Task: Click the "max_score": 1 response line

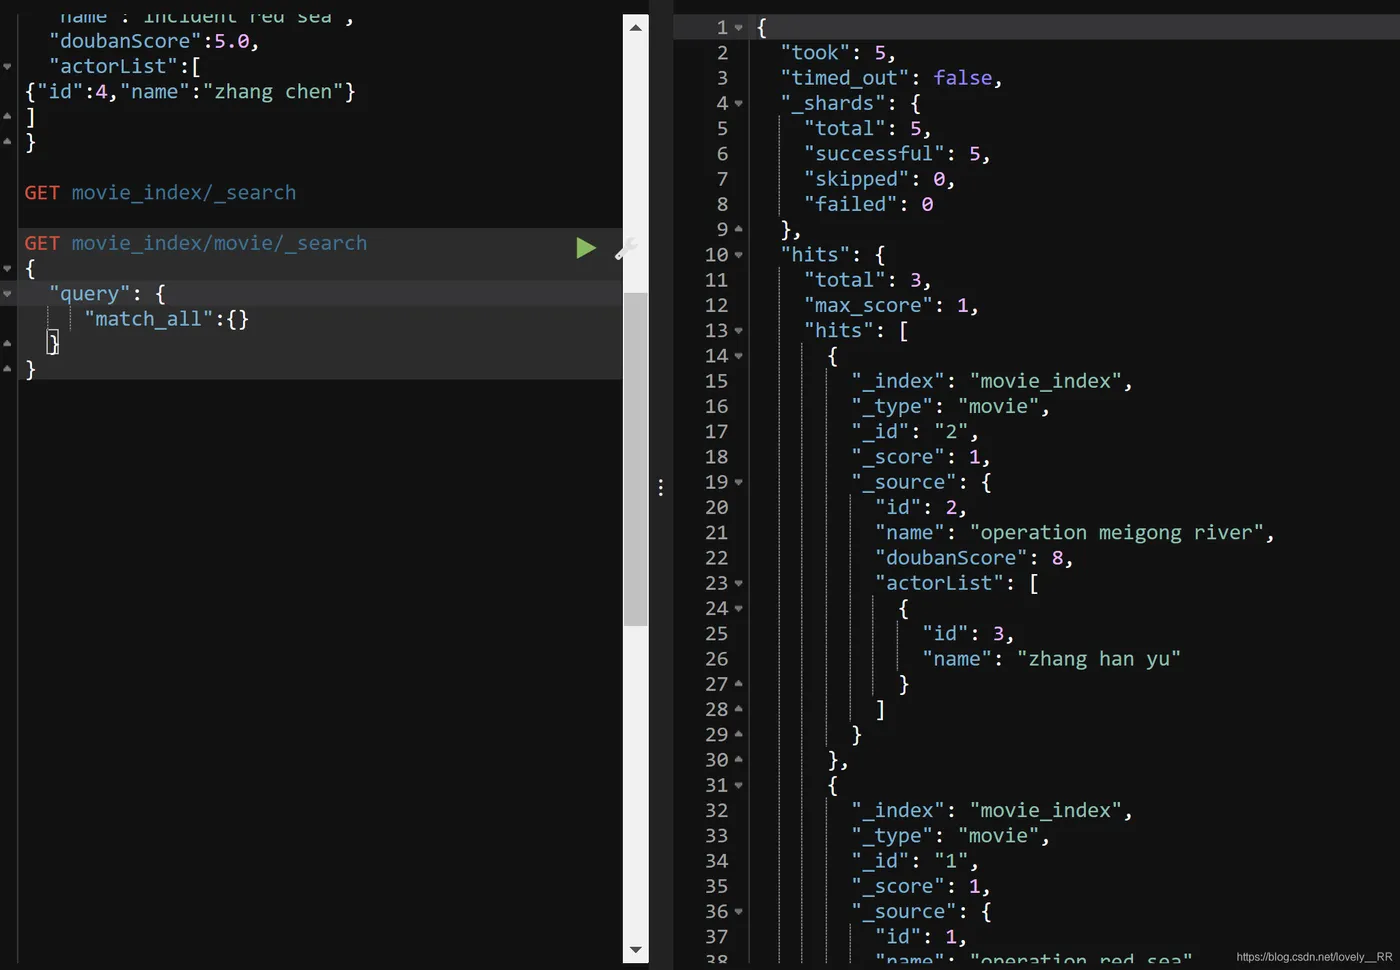Action: point(891,306)
